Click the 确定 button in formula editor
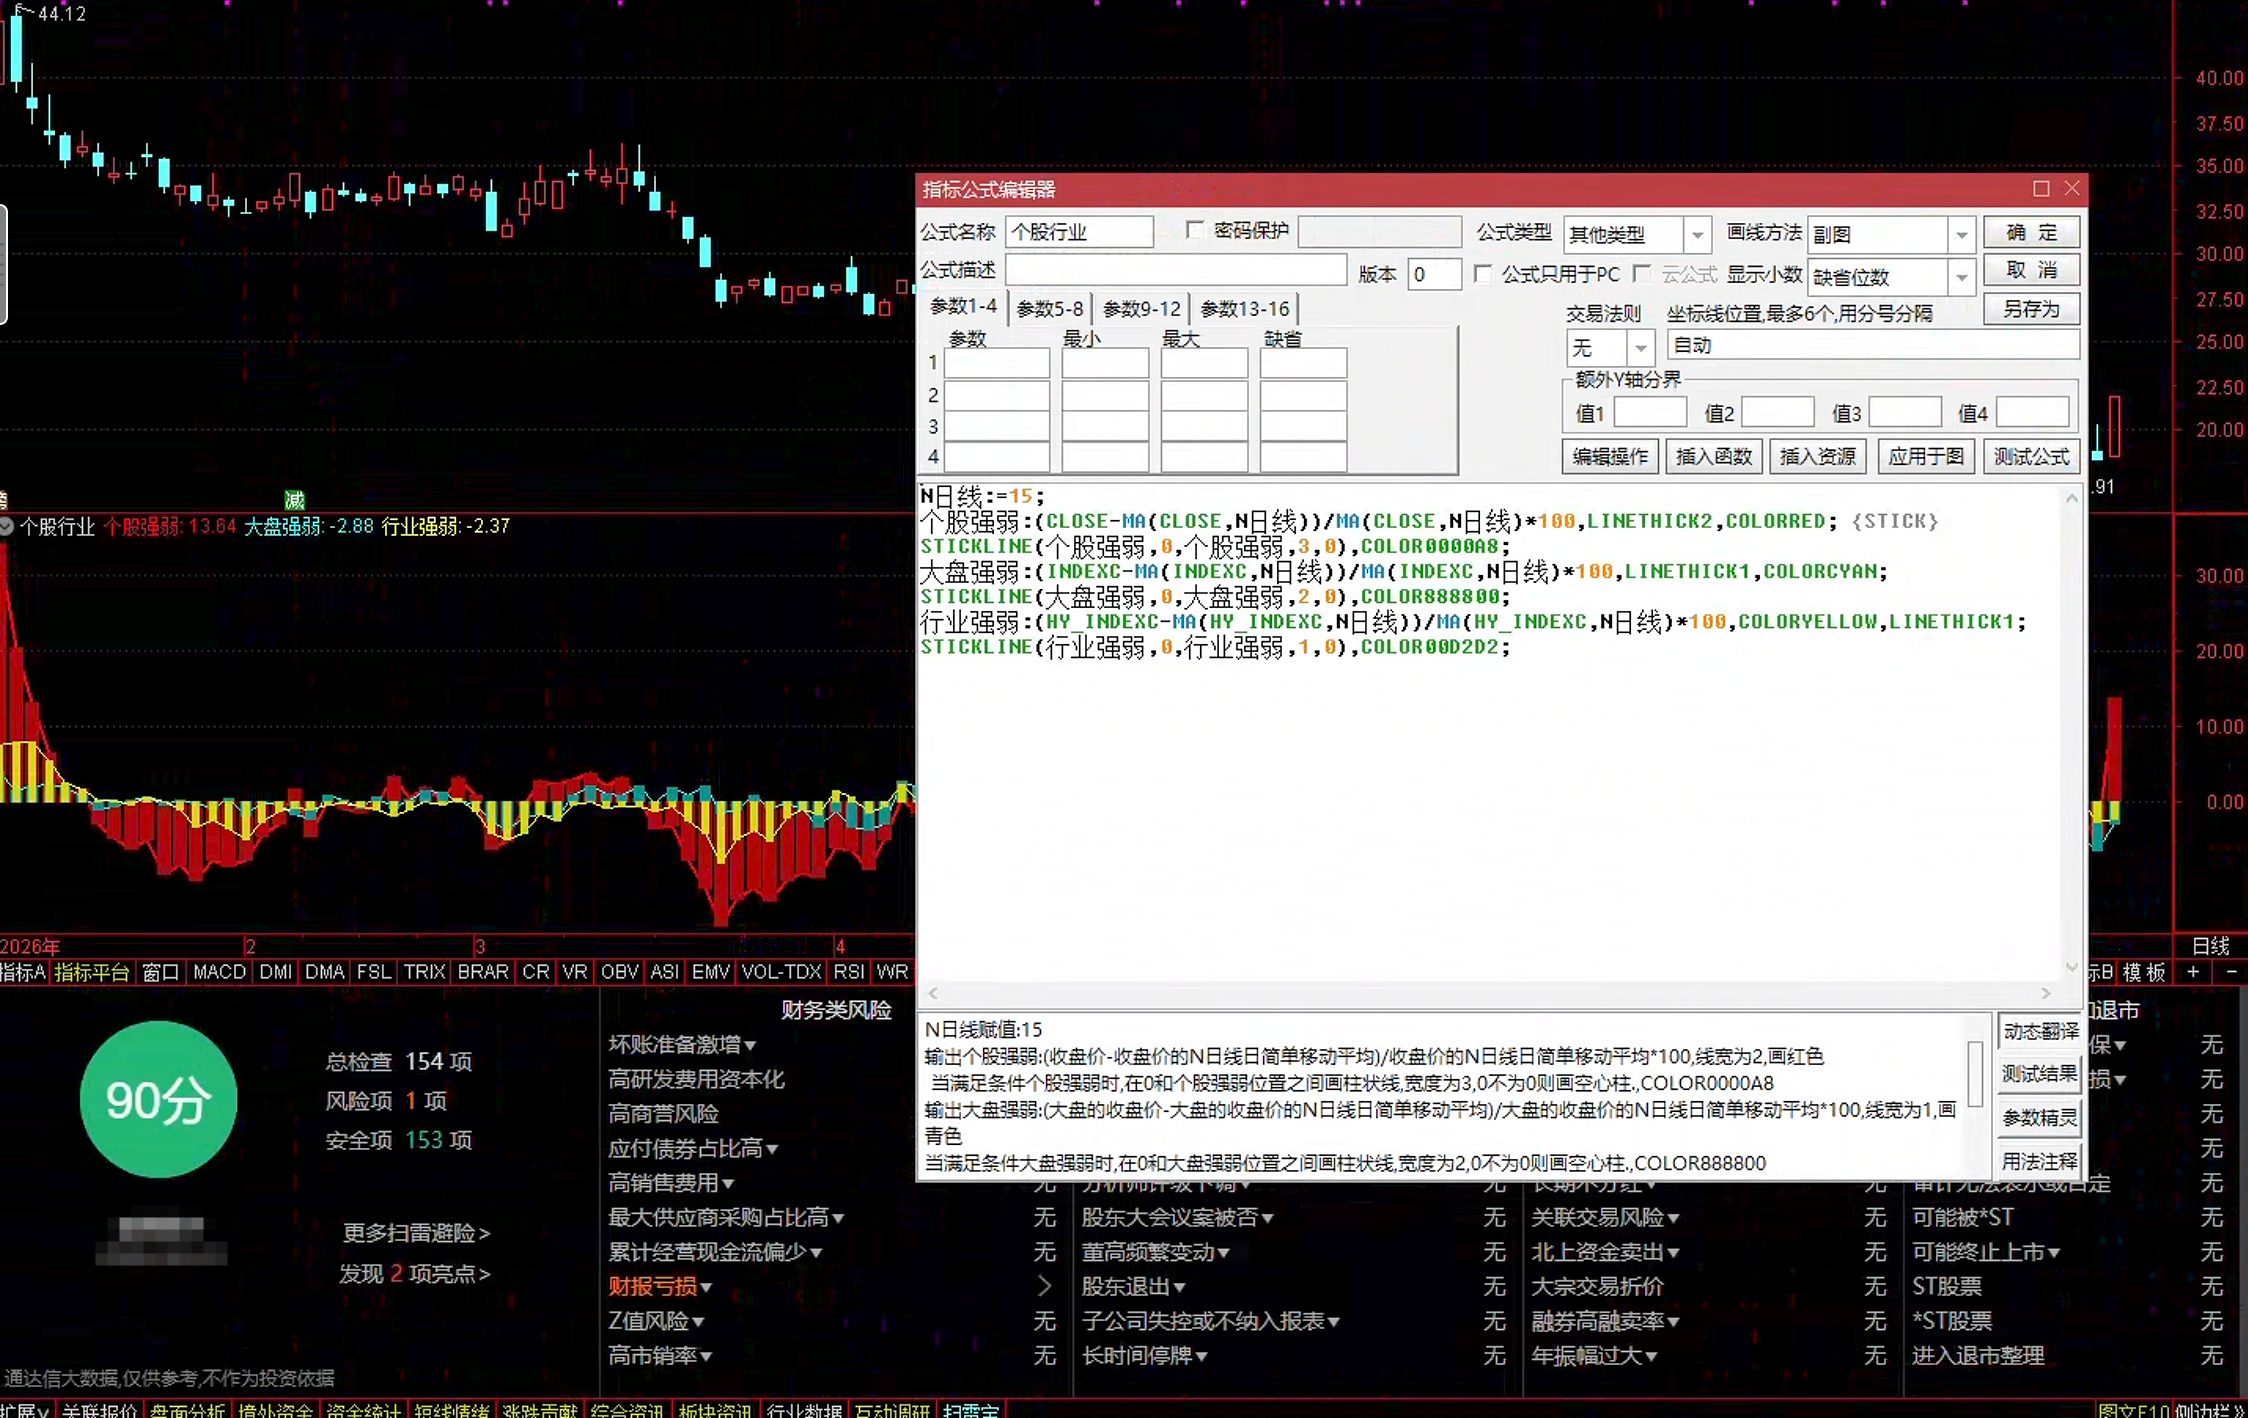Viewport: 2248px width, 1418px height. click(2031, 232)
